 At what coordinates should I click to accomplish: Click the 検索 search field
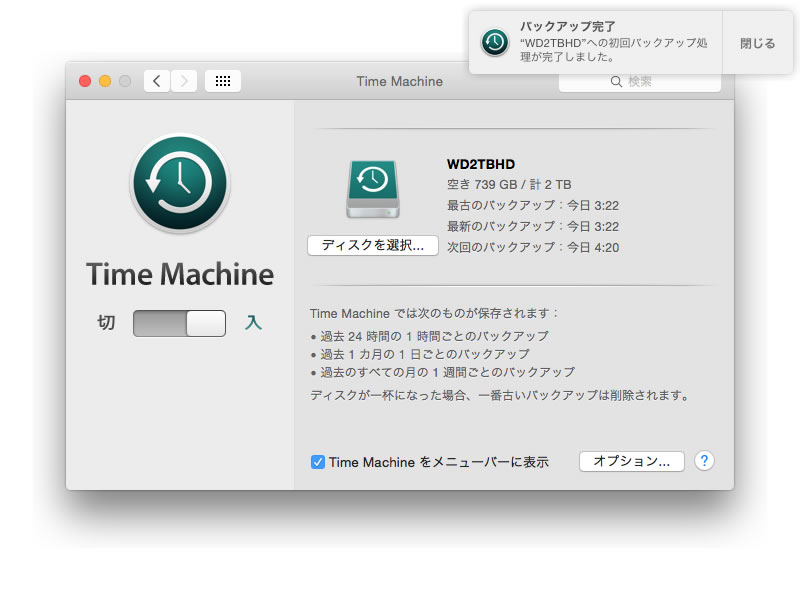(640, 82)
